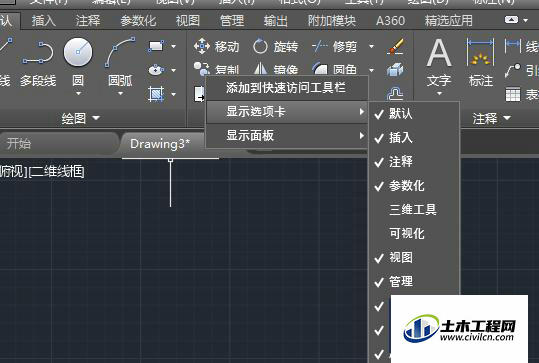Image resolution: width=539 pixels, height=363 pixels.
Task: Open the Trim tool dropdown arrow
Action: [371, 46]
